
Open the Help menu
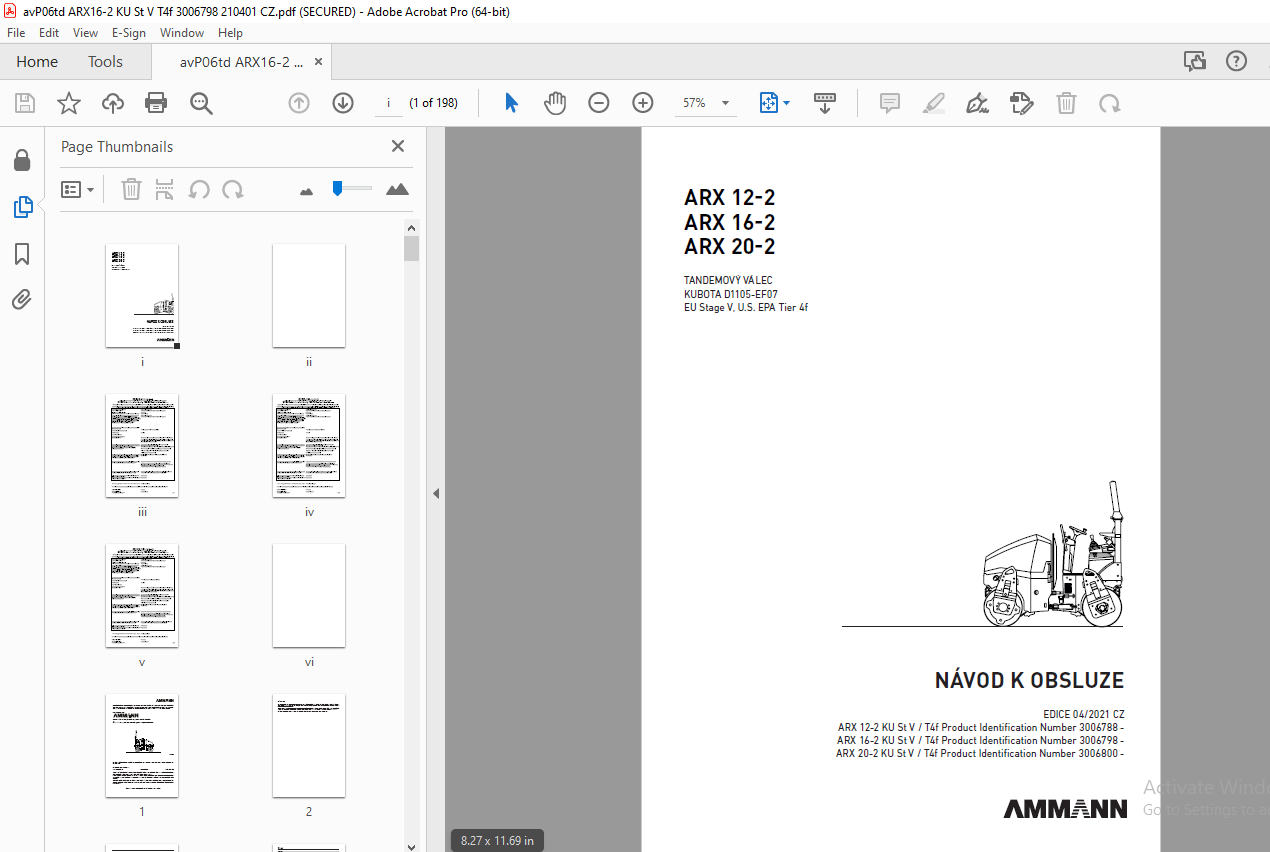pyautogui.click(x=230, y=33)
